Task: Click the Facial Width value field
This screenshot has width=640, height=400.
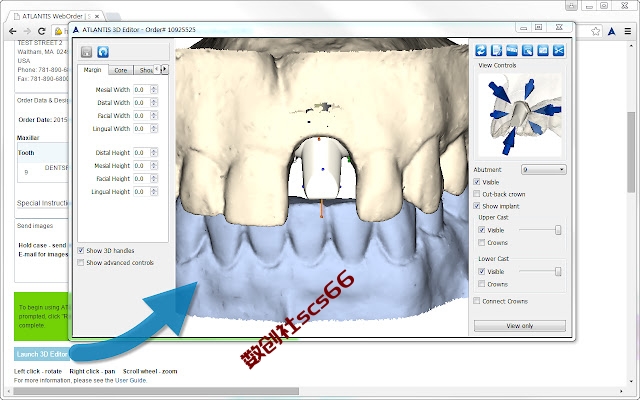Action: 142,116
